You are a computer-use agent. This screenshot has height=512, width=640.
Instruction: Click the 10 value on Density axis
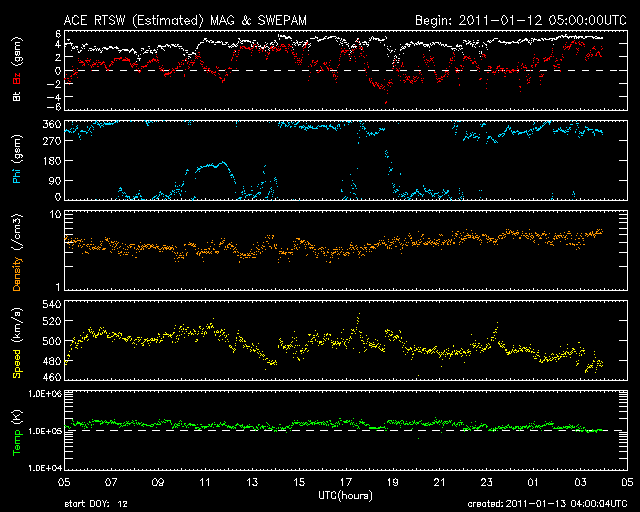click(56, 215)
